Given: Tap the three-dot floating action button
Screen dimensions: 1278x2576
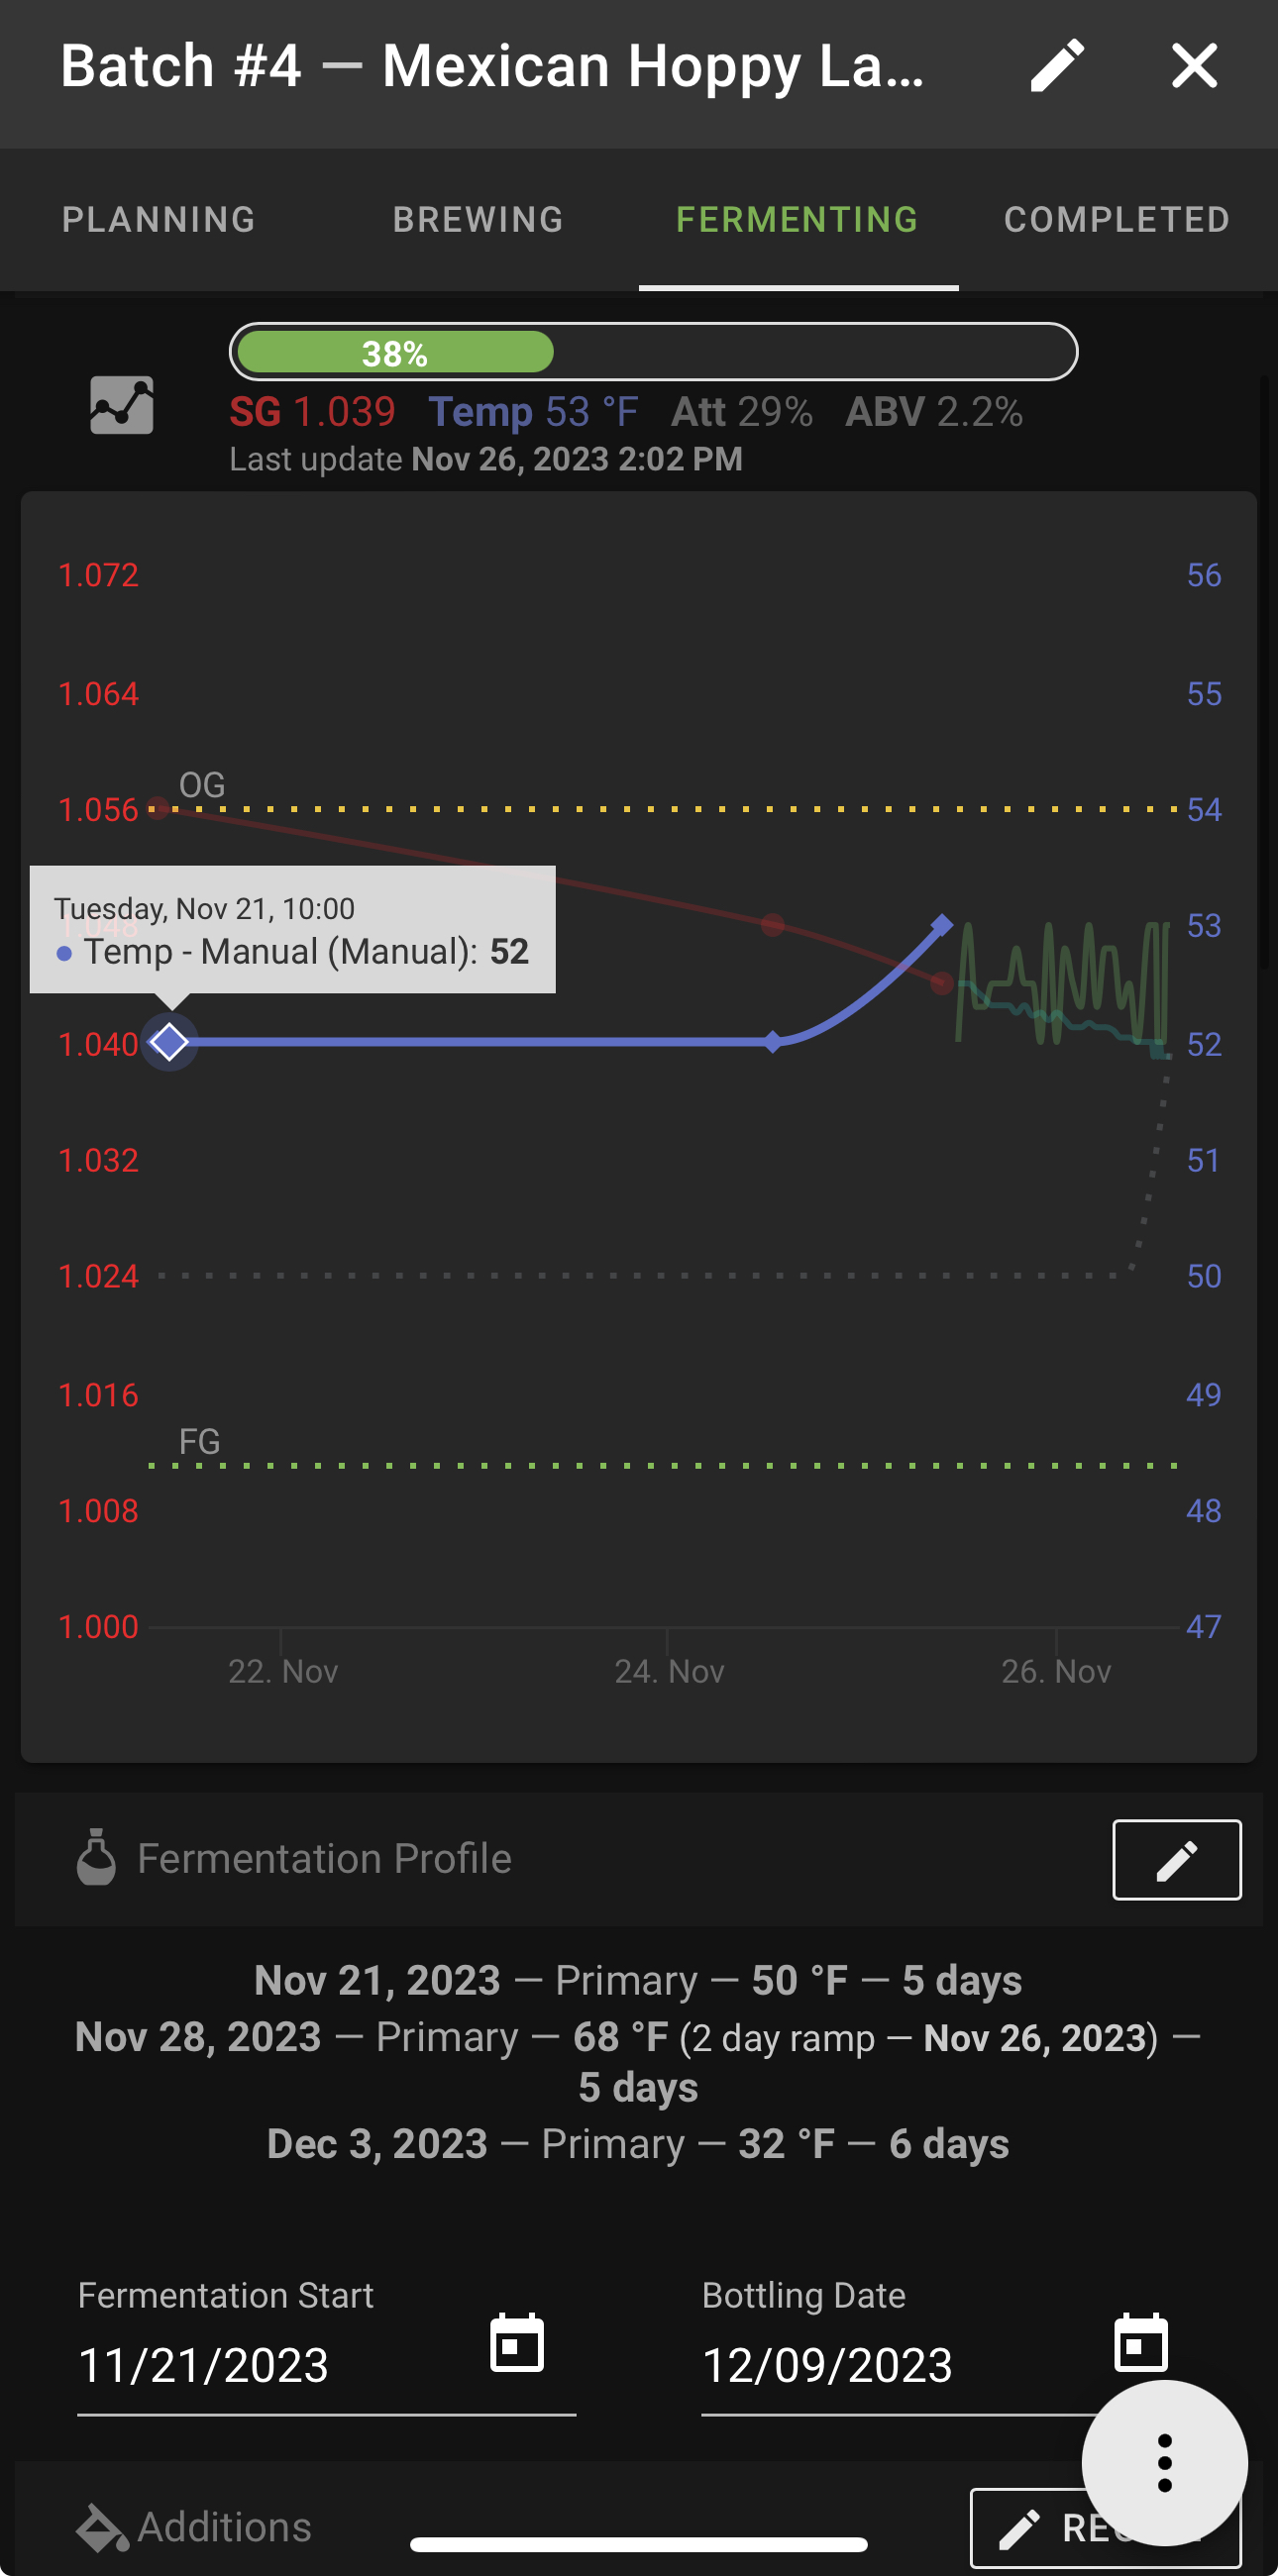Looking at the screenshot, I should [1164, 2463].
